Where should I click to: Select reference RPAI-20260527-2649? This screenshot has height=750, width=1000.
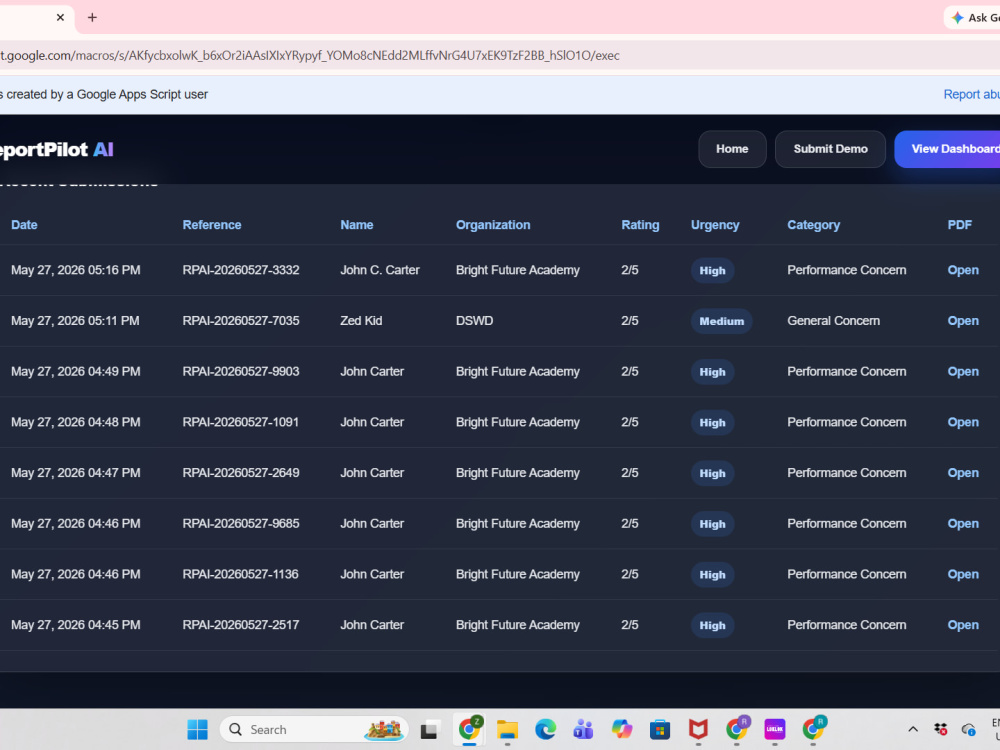[240, 473]
